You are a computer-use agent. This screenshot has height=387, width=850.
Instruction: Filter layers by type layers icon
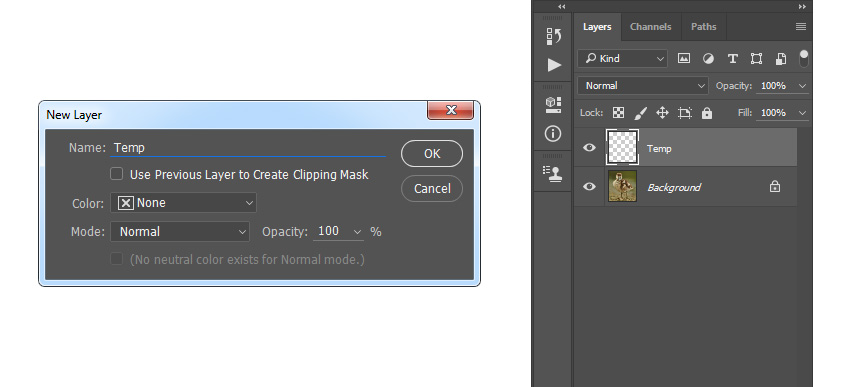732,59
